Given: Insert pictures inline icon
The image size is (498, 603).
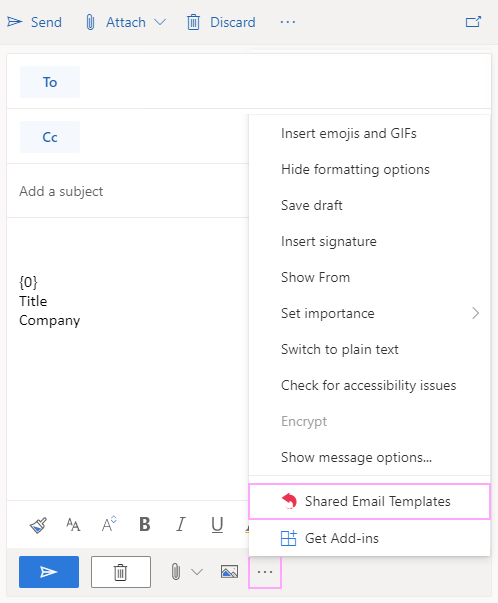Looking at the screenshot, I should (230, 572).
